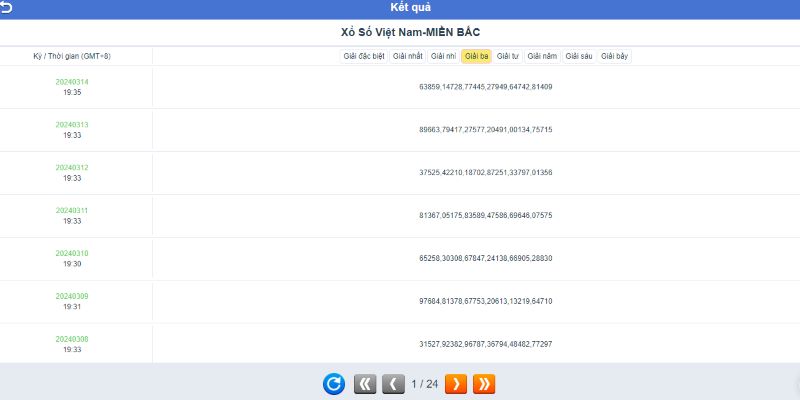Click the 20240310 result numbers row
This screenshot has width=800, height=400.
coord(485,258)
